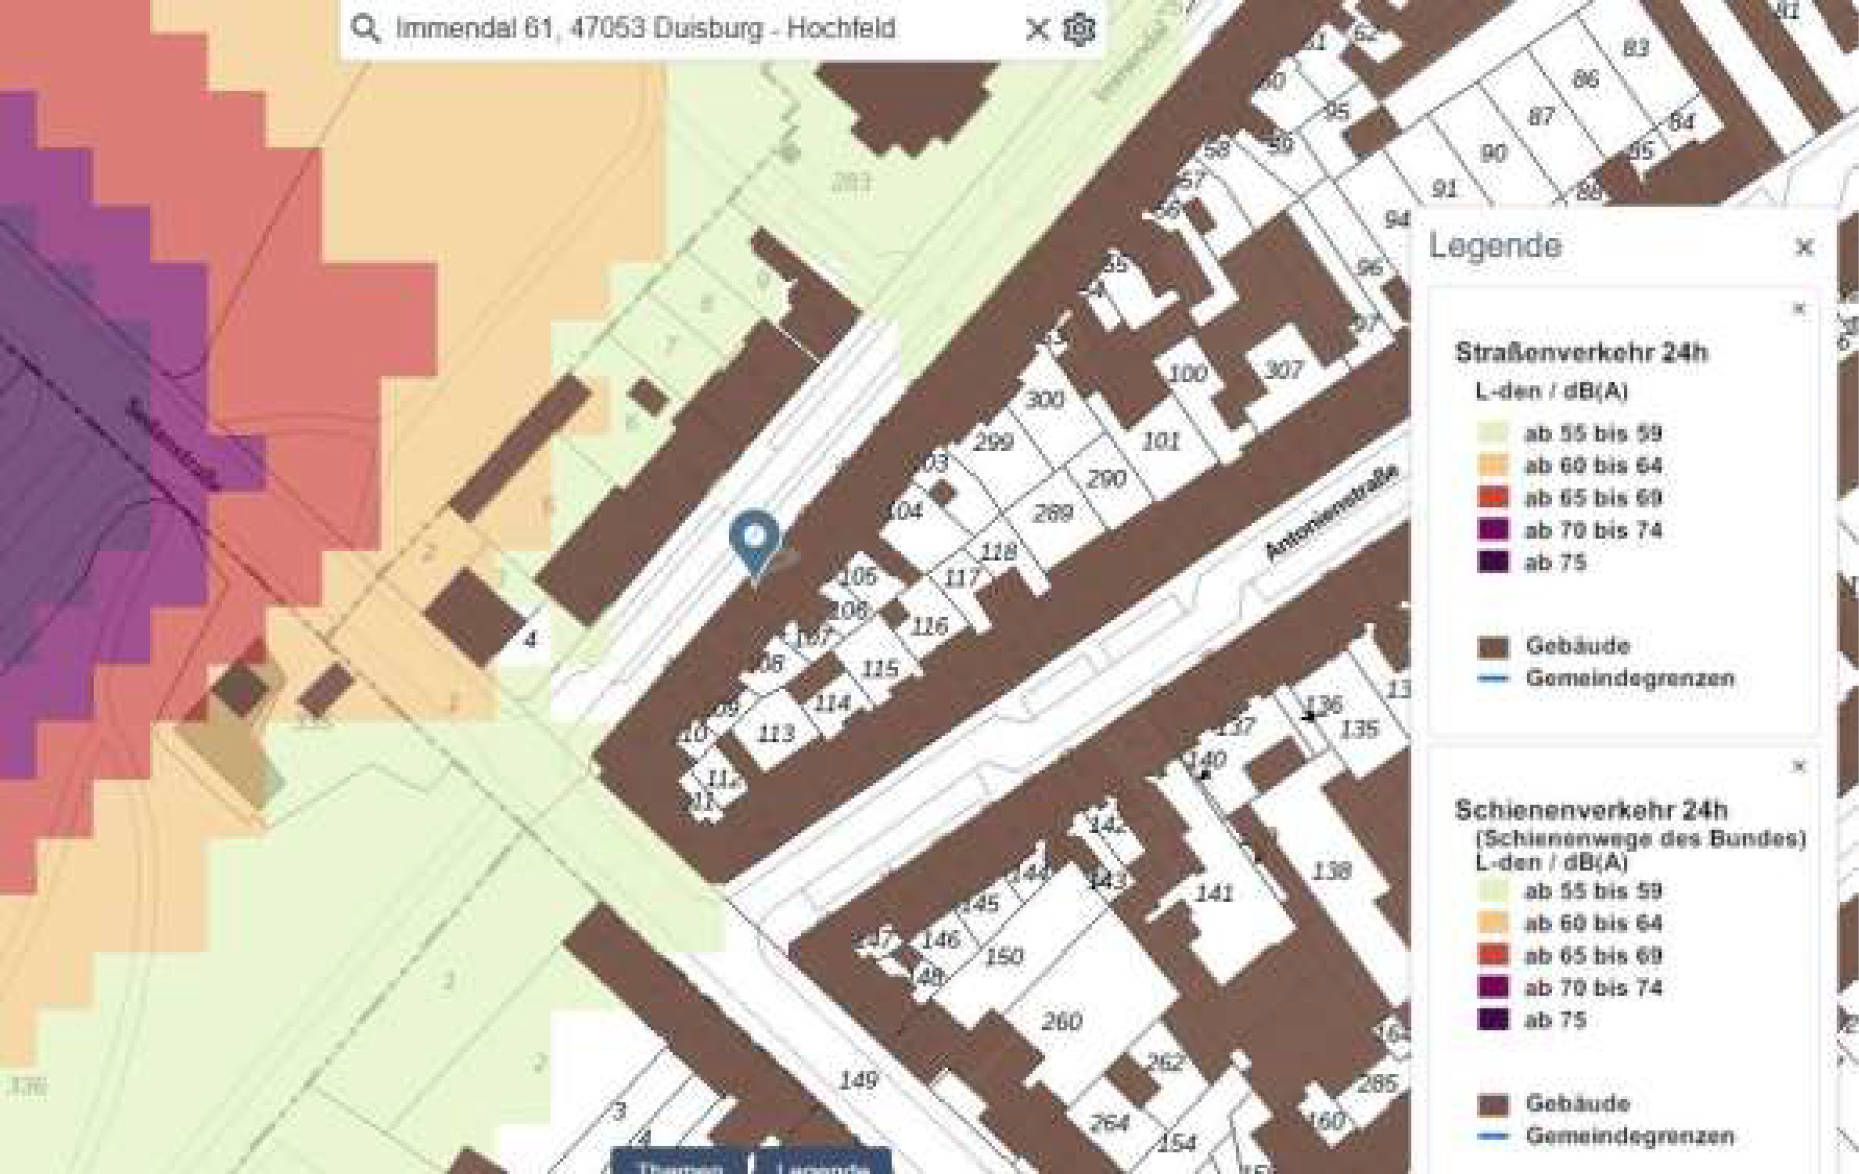The image size is (1859, 1174).
Task: Select parcel number 138 on the map
Action: click(1331, 872)
